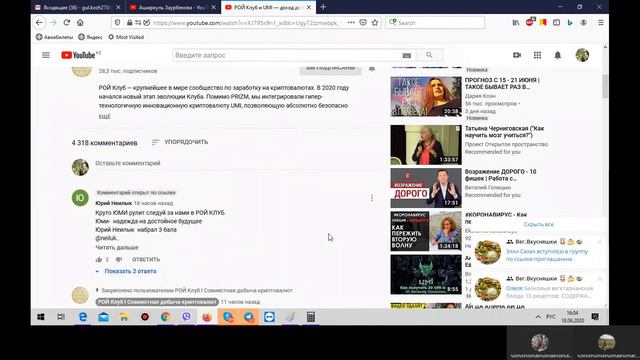Click the page vertical scrollbar thumb
The image size is (640, 360).
point(604,86)
